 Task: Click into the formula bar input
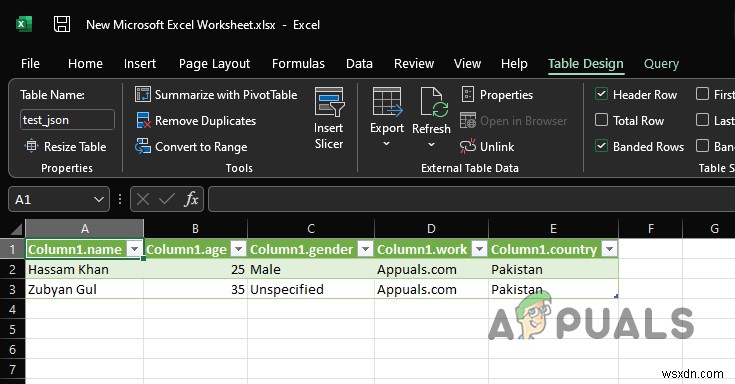[471, 199]
